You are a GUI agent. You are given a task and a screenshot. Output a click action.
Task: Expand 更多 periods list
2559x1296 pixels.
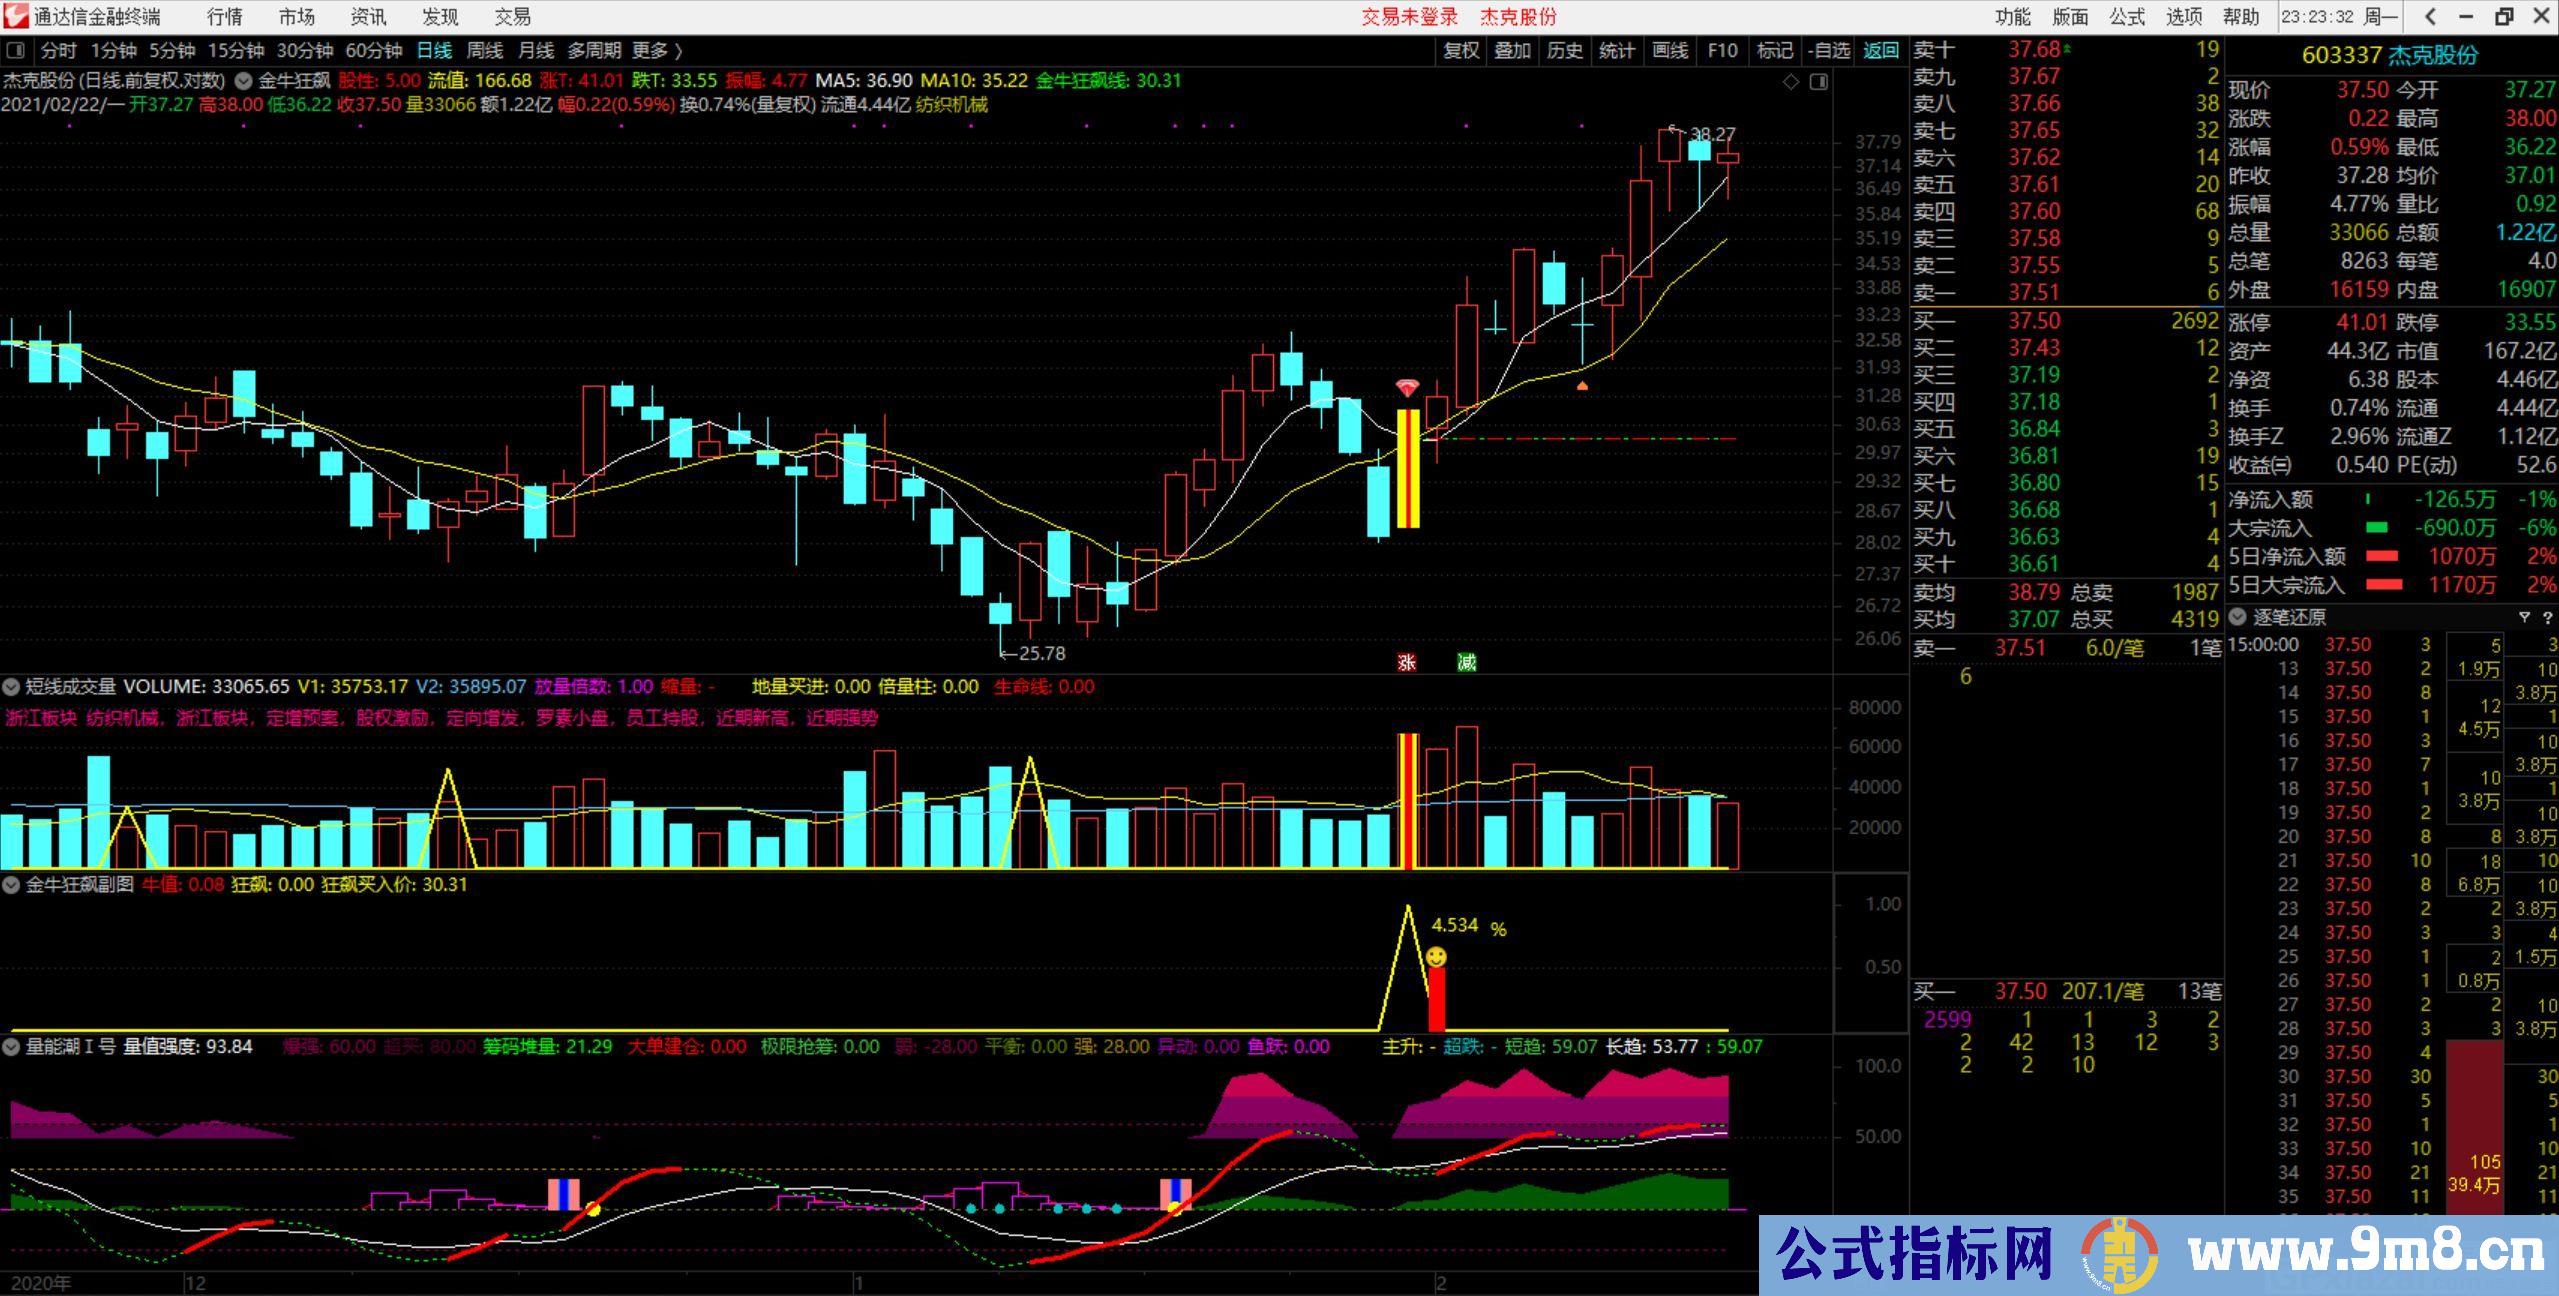(656, 51)
